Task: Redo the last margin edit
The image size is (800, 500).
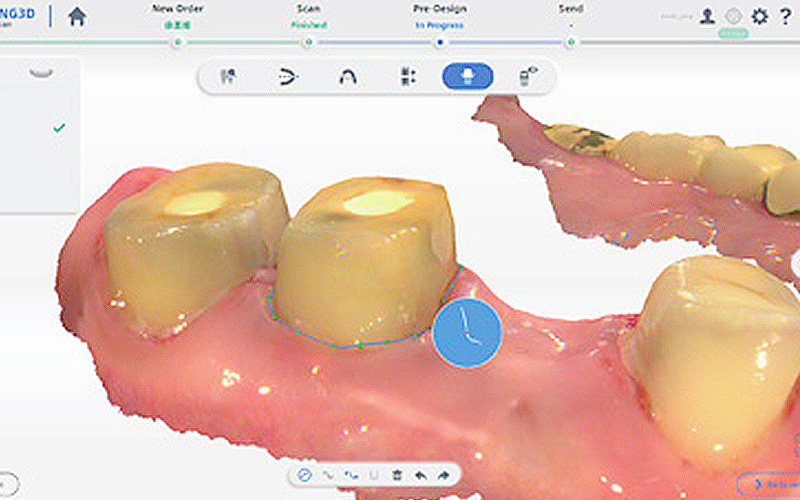Action: pyautogui.click(x=442, y=474)
